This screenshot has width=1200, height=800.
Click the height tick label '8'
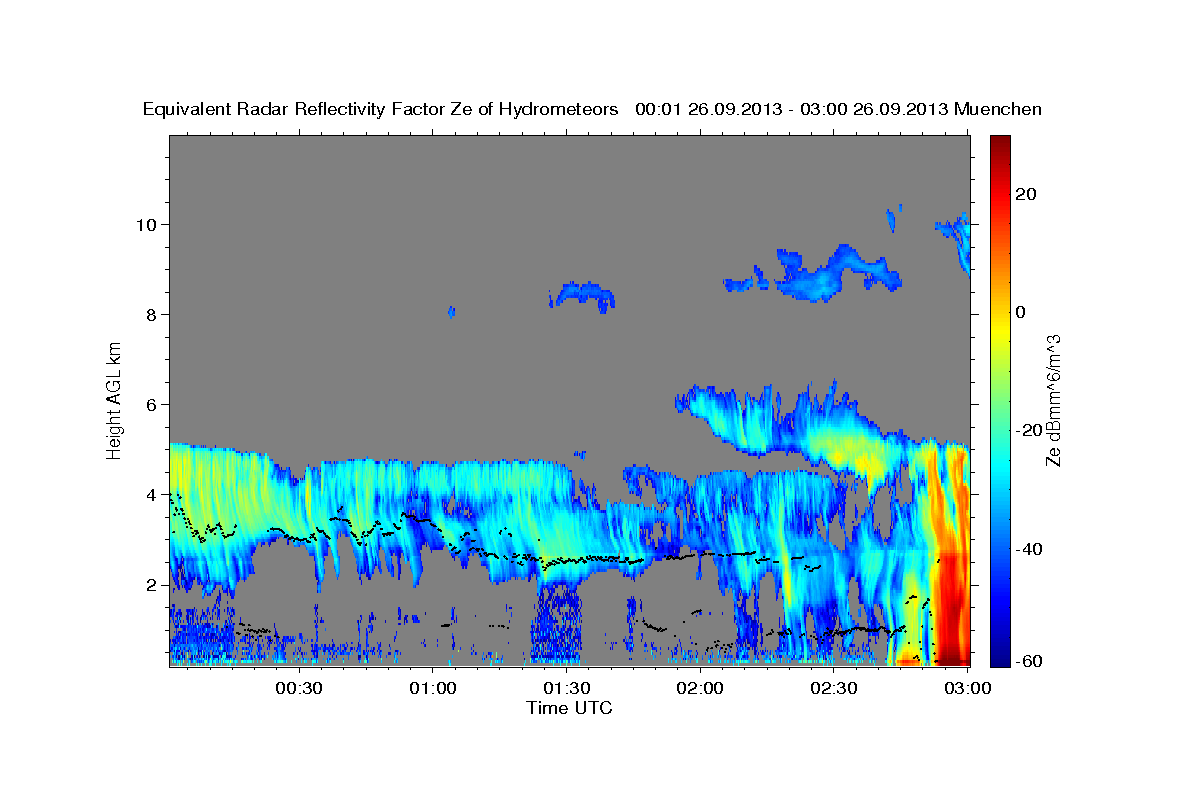[152, 314]
